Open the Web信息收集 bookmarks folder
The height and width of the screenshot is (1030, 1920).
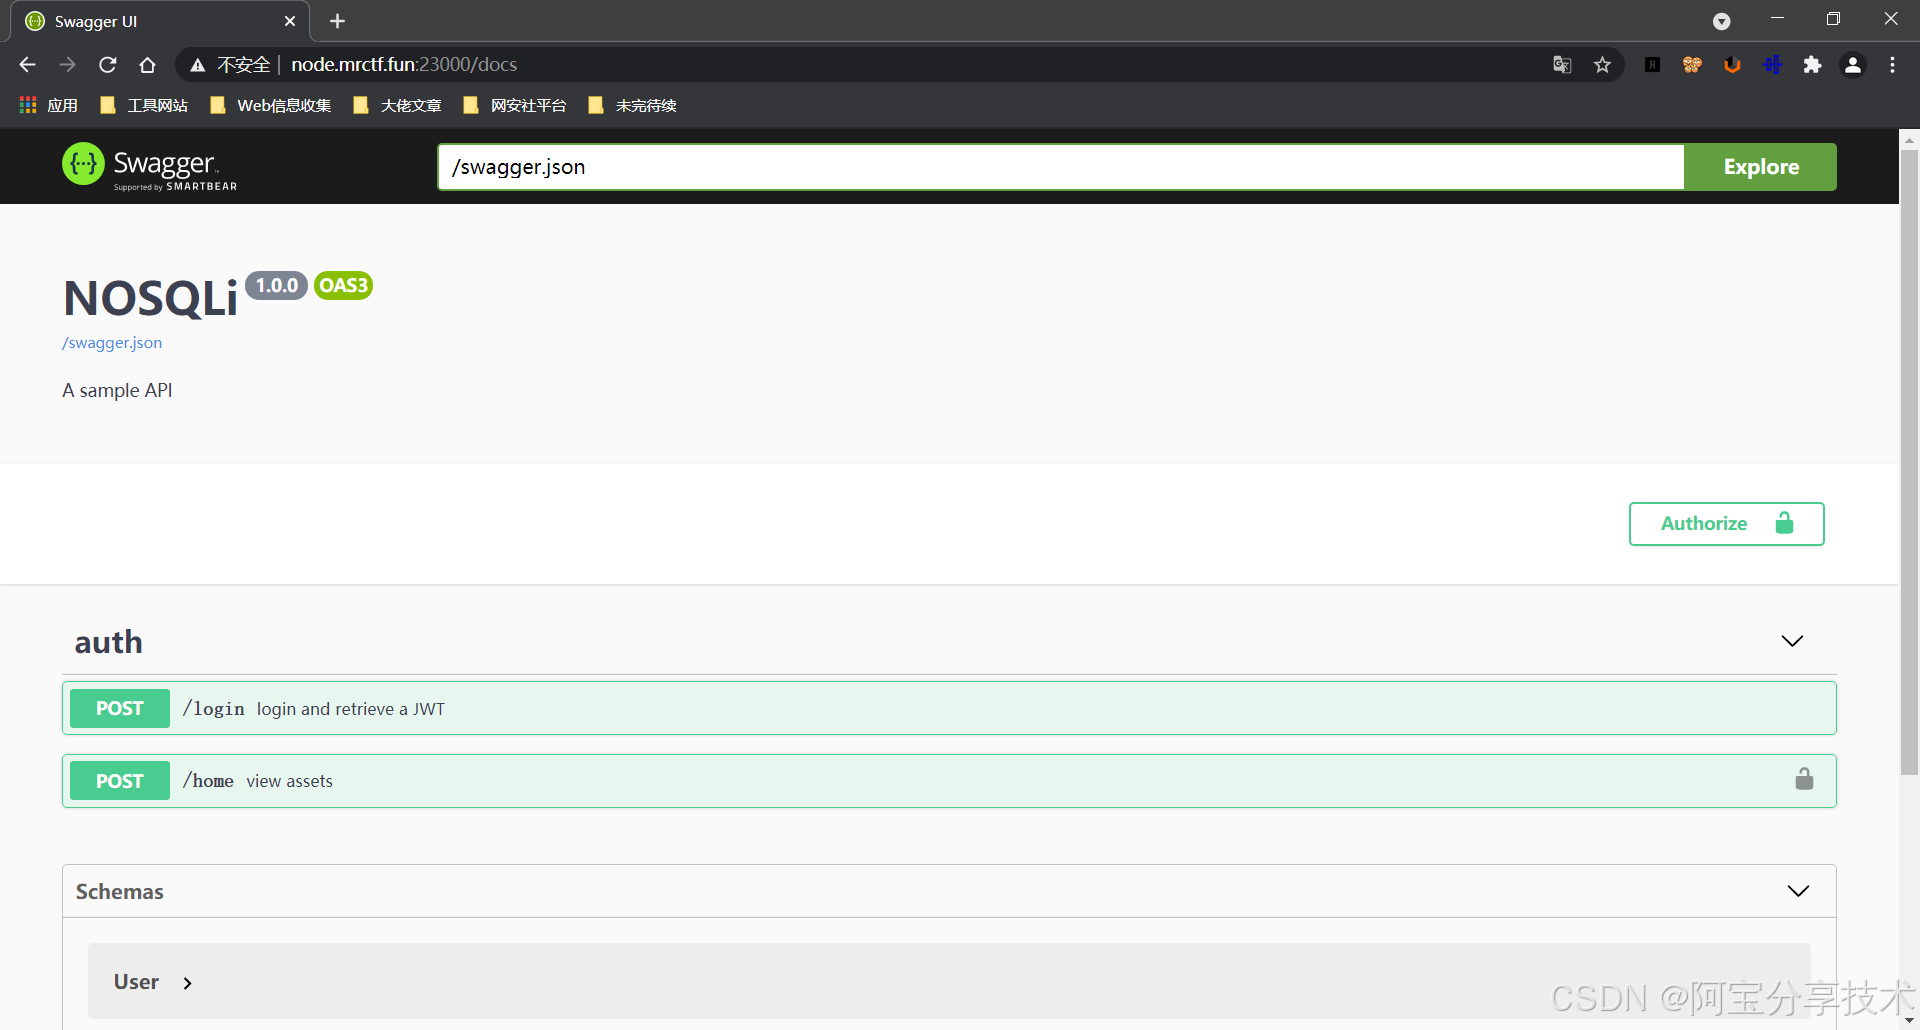click(x=271, y=105)
